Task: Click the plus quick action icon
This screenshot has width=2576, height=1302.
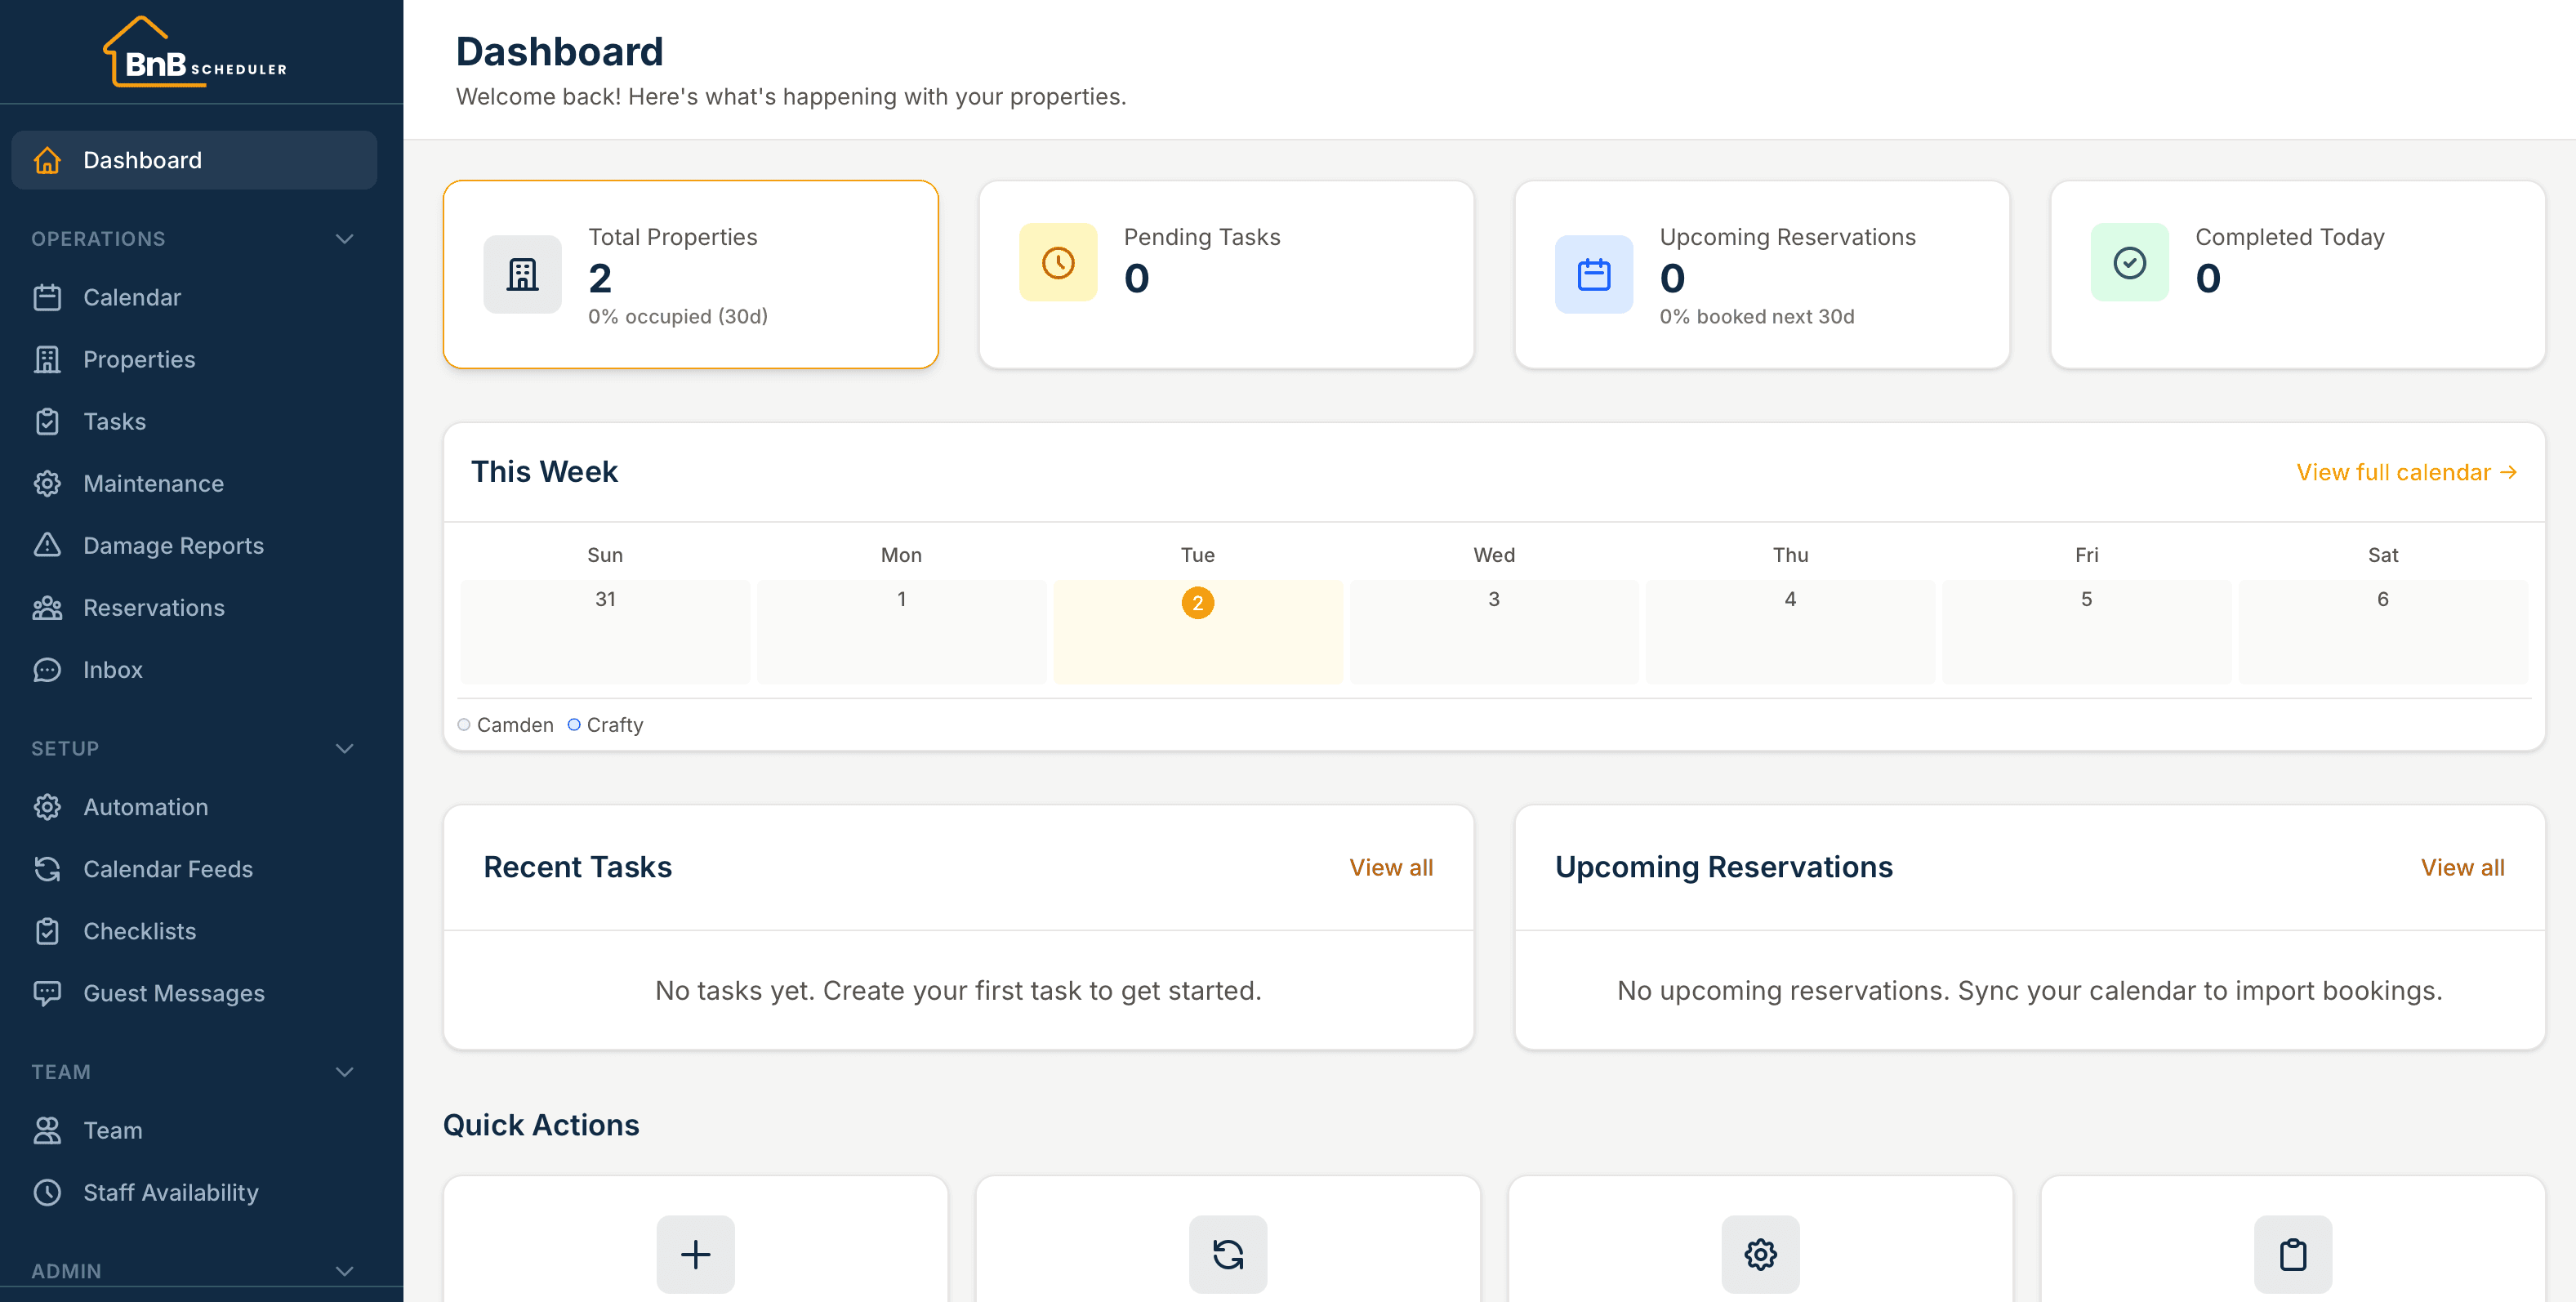Action: click(695, 1254)
